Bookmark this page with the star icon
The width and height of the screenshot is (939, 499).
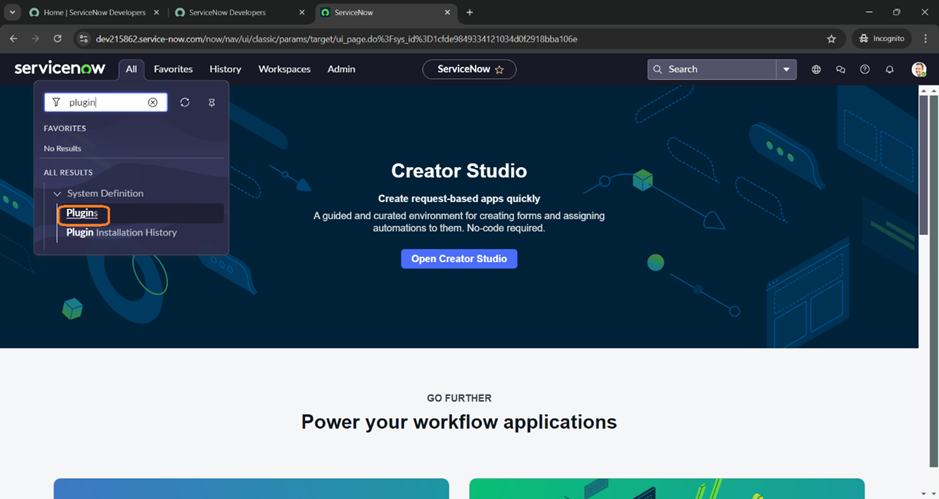831,39
